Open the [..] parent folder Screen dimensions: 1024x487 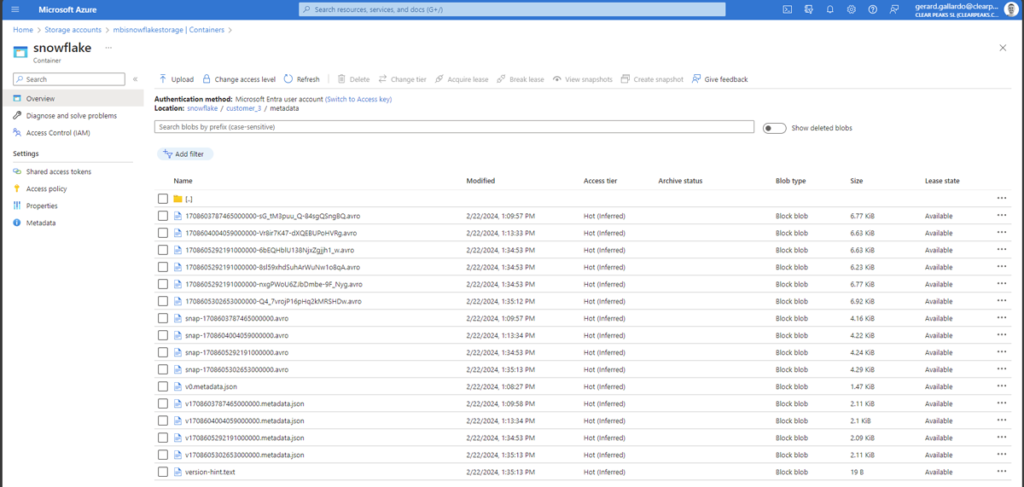click(x=188, y=198)
